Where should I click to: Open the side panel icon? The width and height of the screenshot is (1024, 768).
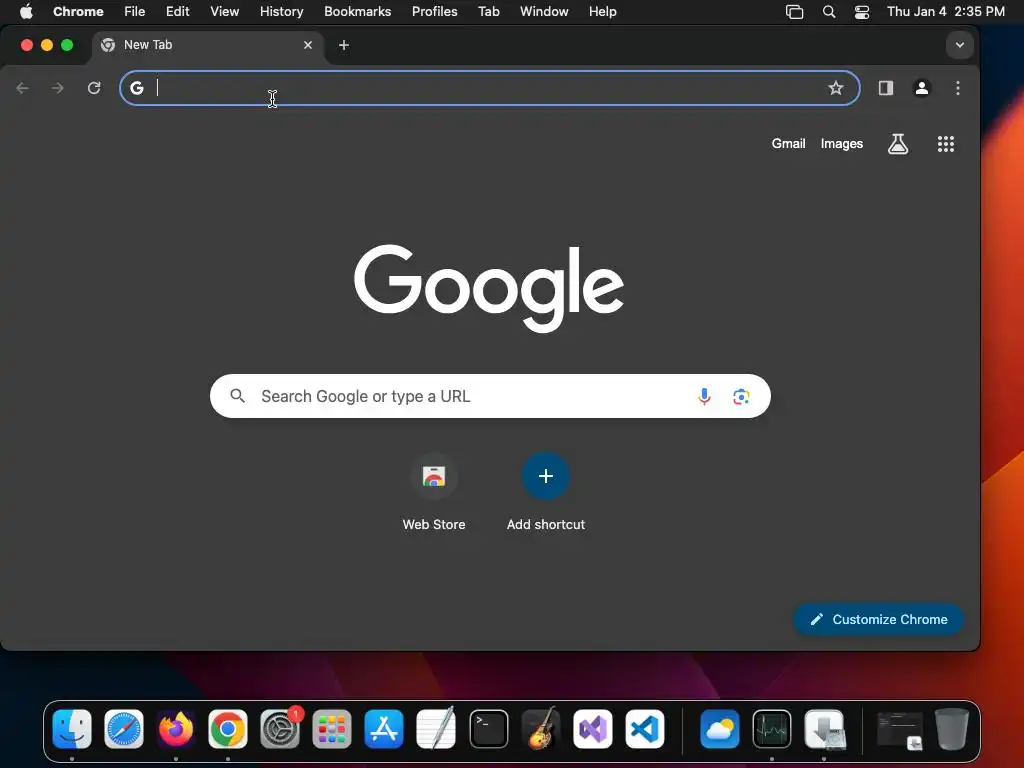(886, 88)
